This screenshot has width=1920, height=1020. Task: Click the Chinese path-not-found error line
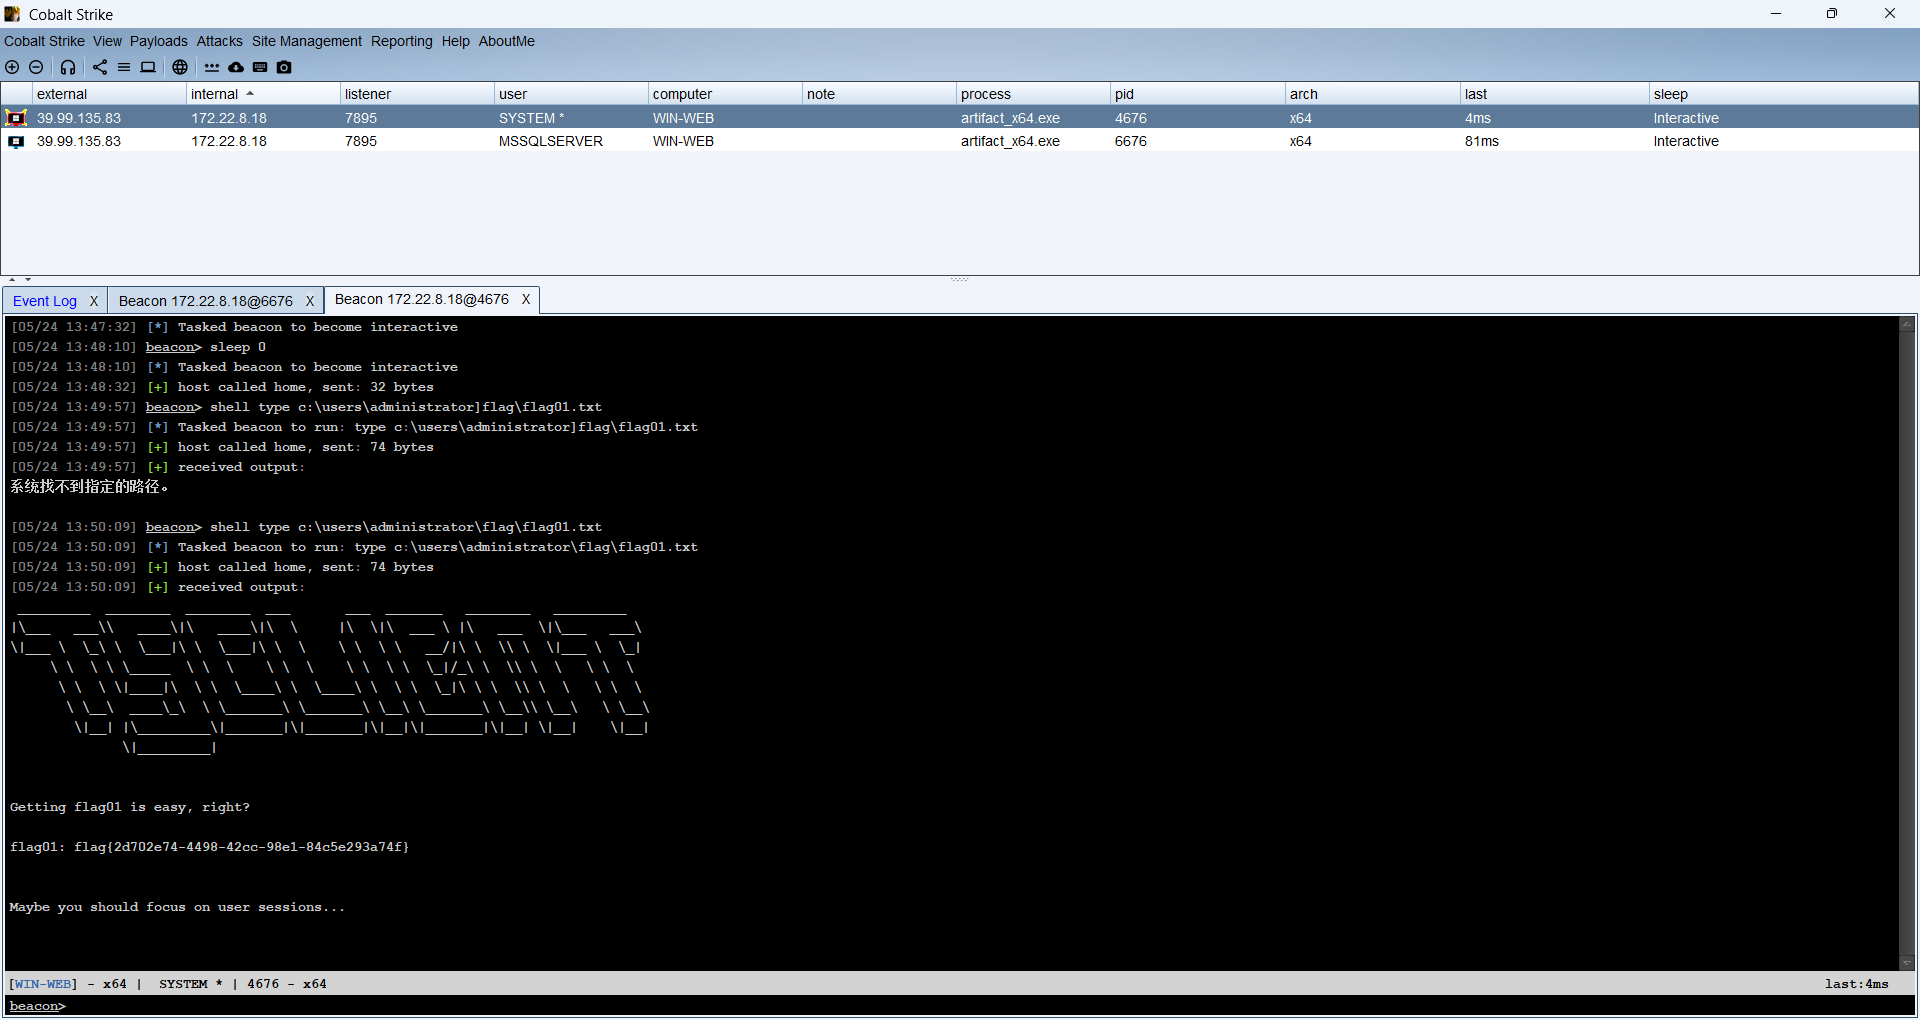point(89,487)
